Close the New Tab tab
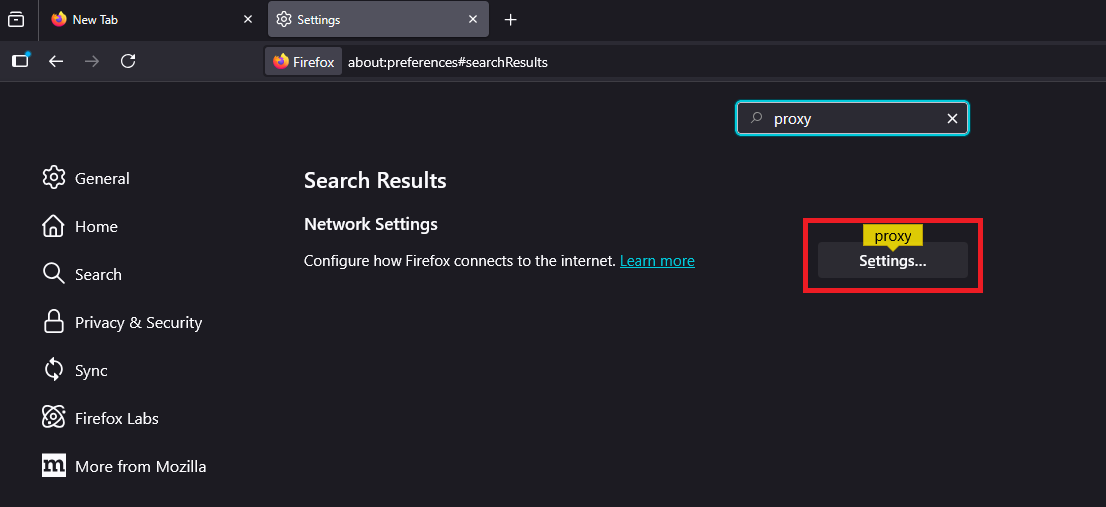The image size is (1106, 507). [x=248, y=20]
